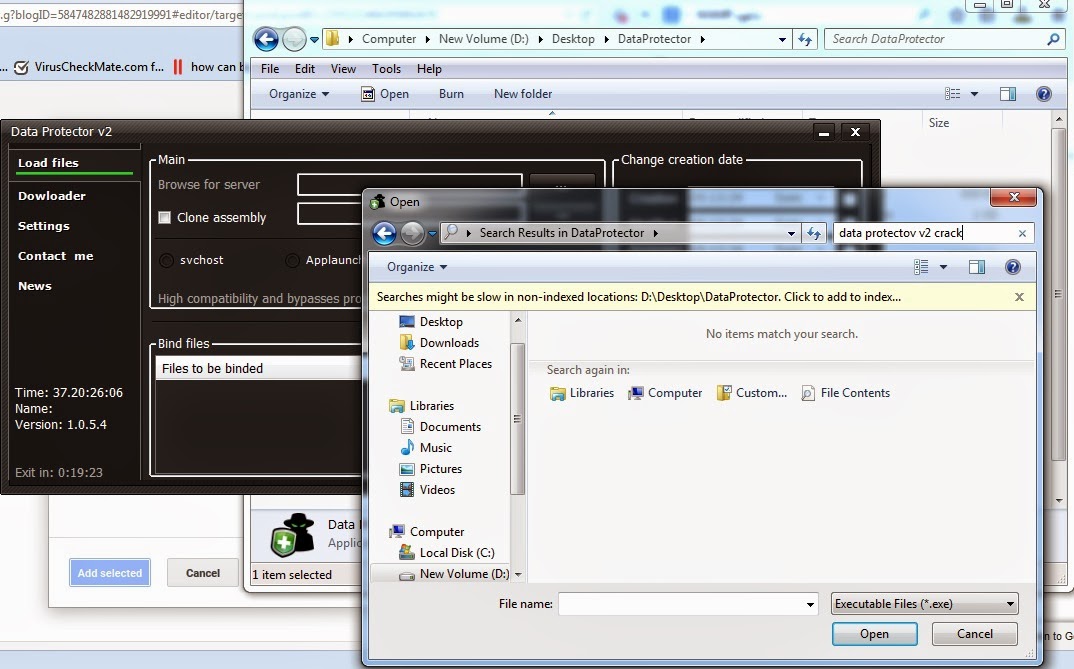Search again with Custom location
The width and height of the screenshot is (1074, 669).
point(752,393)
